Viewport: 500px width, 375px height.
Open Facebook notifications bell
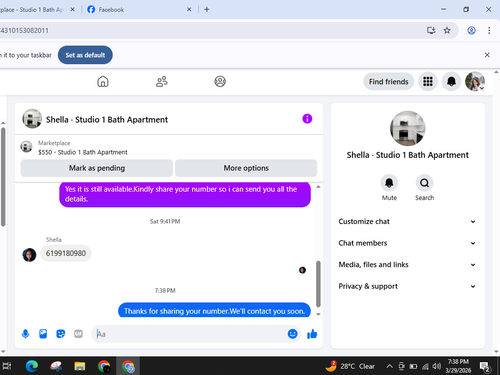(x=451, y=81)
